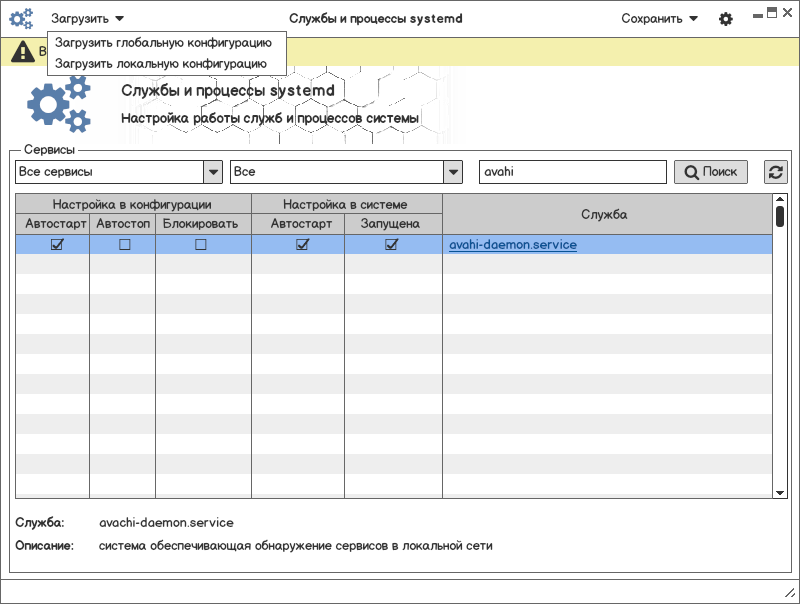Open settings via the gear icon

(726, 19)
